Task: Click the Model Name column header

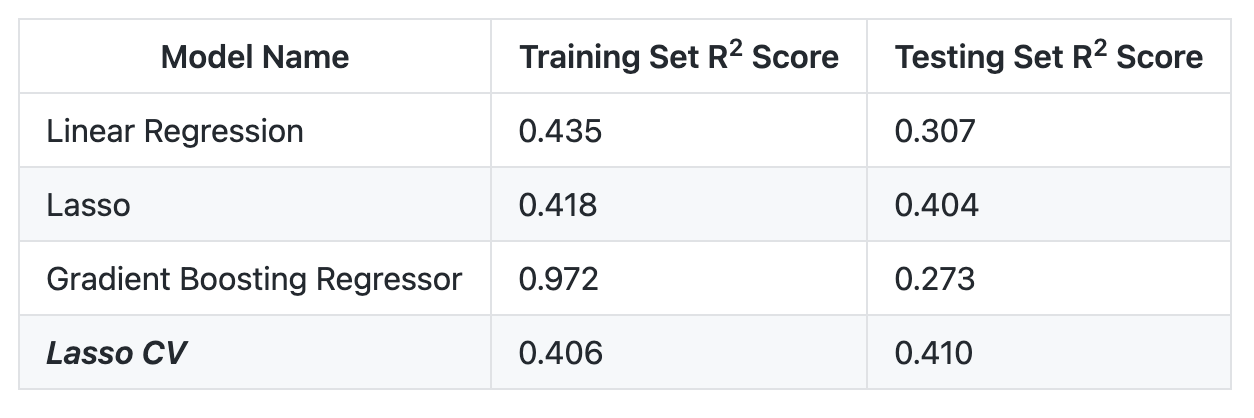Action: click(x=255, y=57)
